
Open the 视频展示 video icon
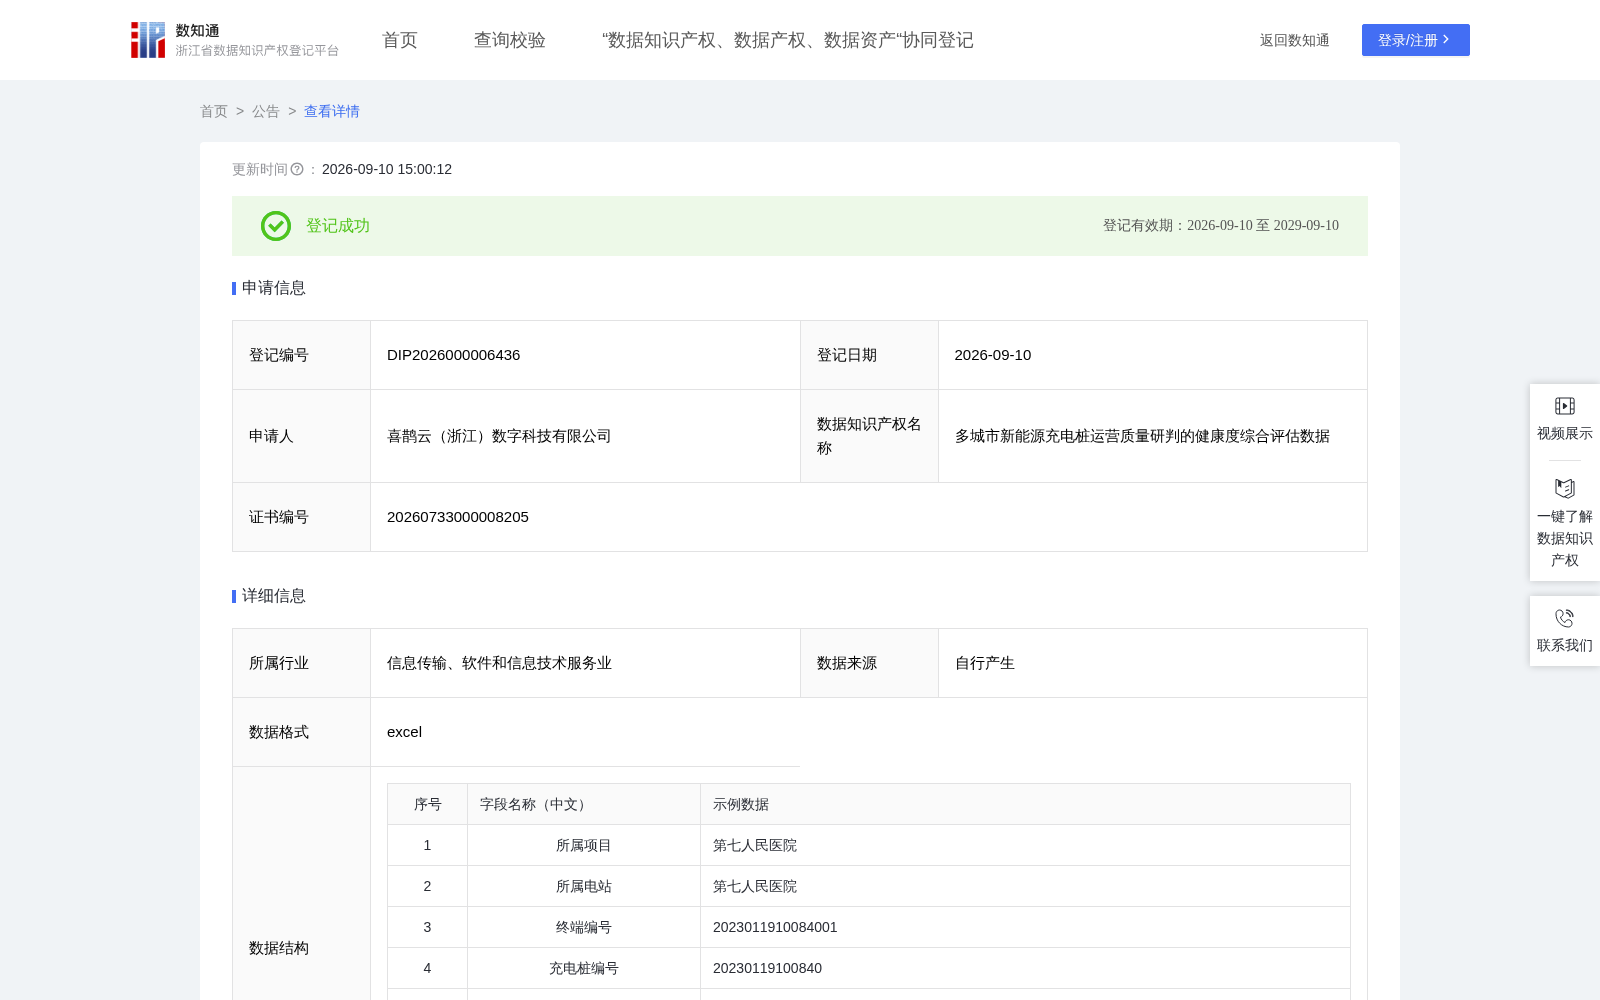pyautogui.click(x=1565, y=406)
